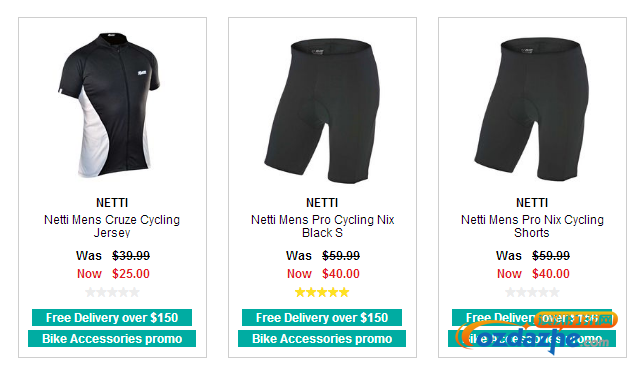
Task: Open the Pro Cycling Nix Black S image
Action: point(322,110)
